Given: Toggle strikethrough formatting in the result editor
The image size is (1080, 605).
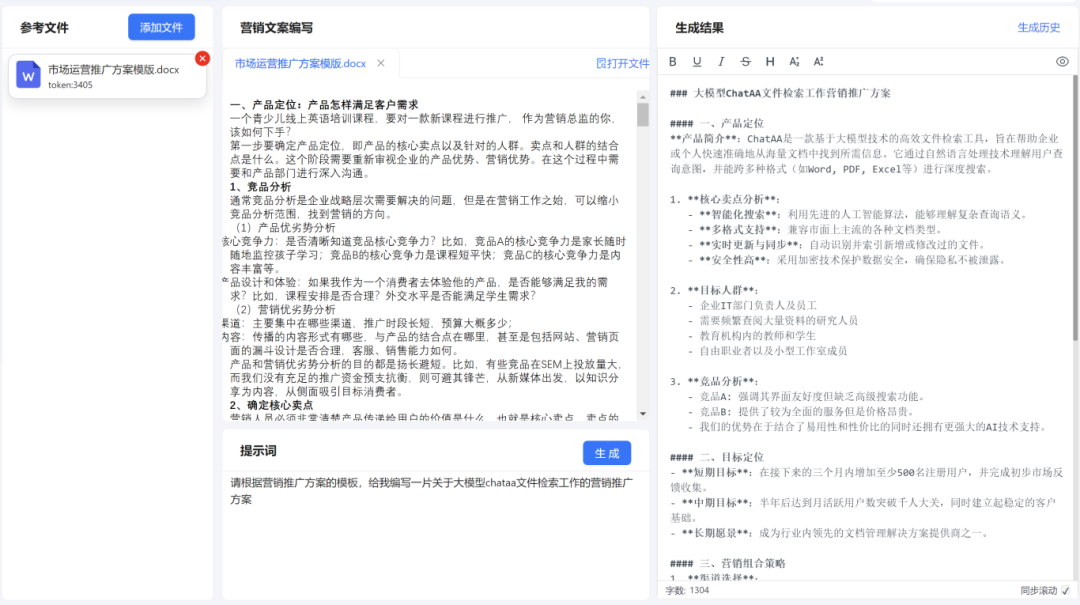Looking at the screenshot, I should coord(745,61).
